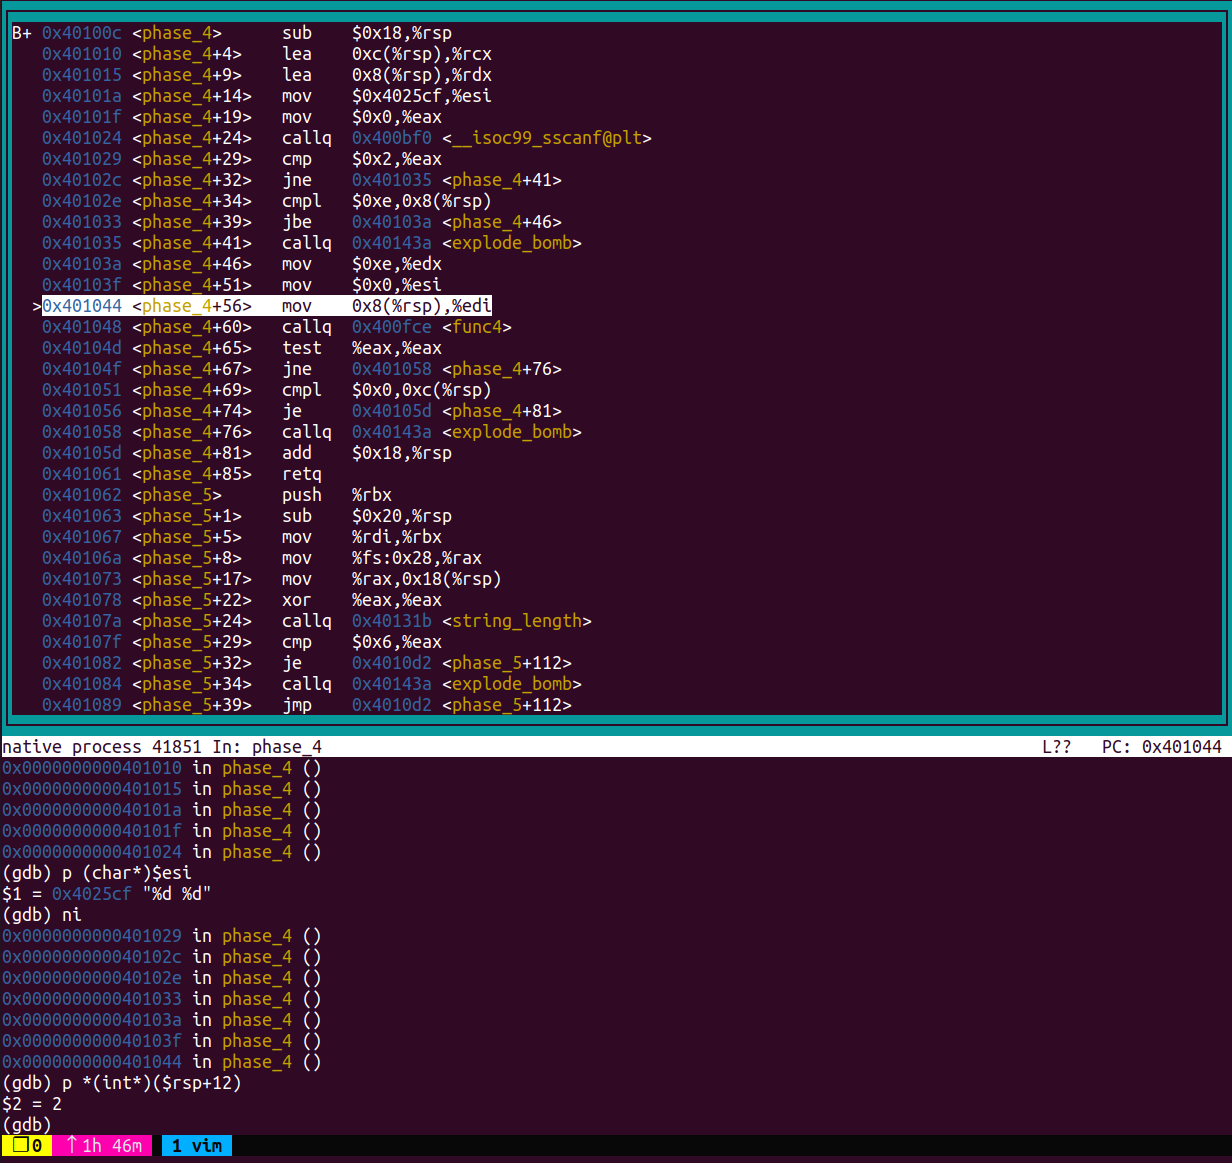The width and height of the screenshot is (1232, 1163).
Task: Click the 'je 0x4010d2 <phase_5+112>' line
Action: click(x=307, y=663)
